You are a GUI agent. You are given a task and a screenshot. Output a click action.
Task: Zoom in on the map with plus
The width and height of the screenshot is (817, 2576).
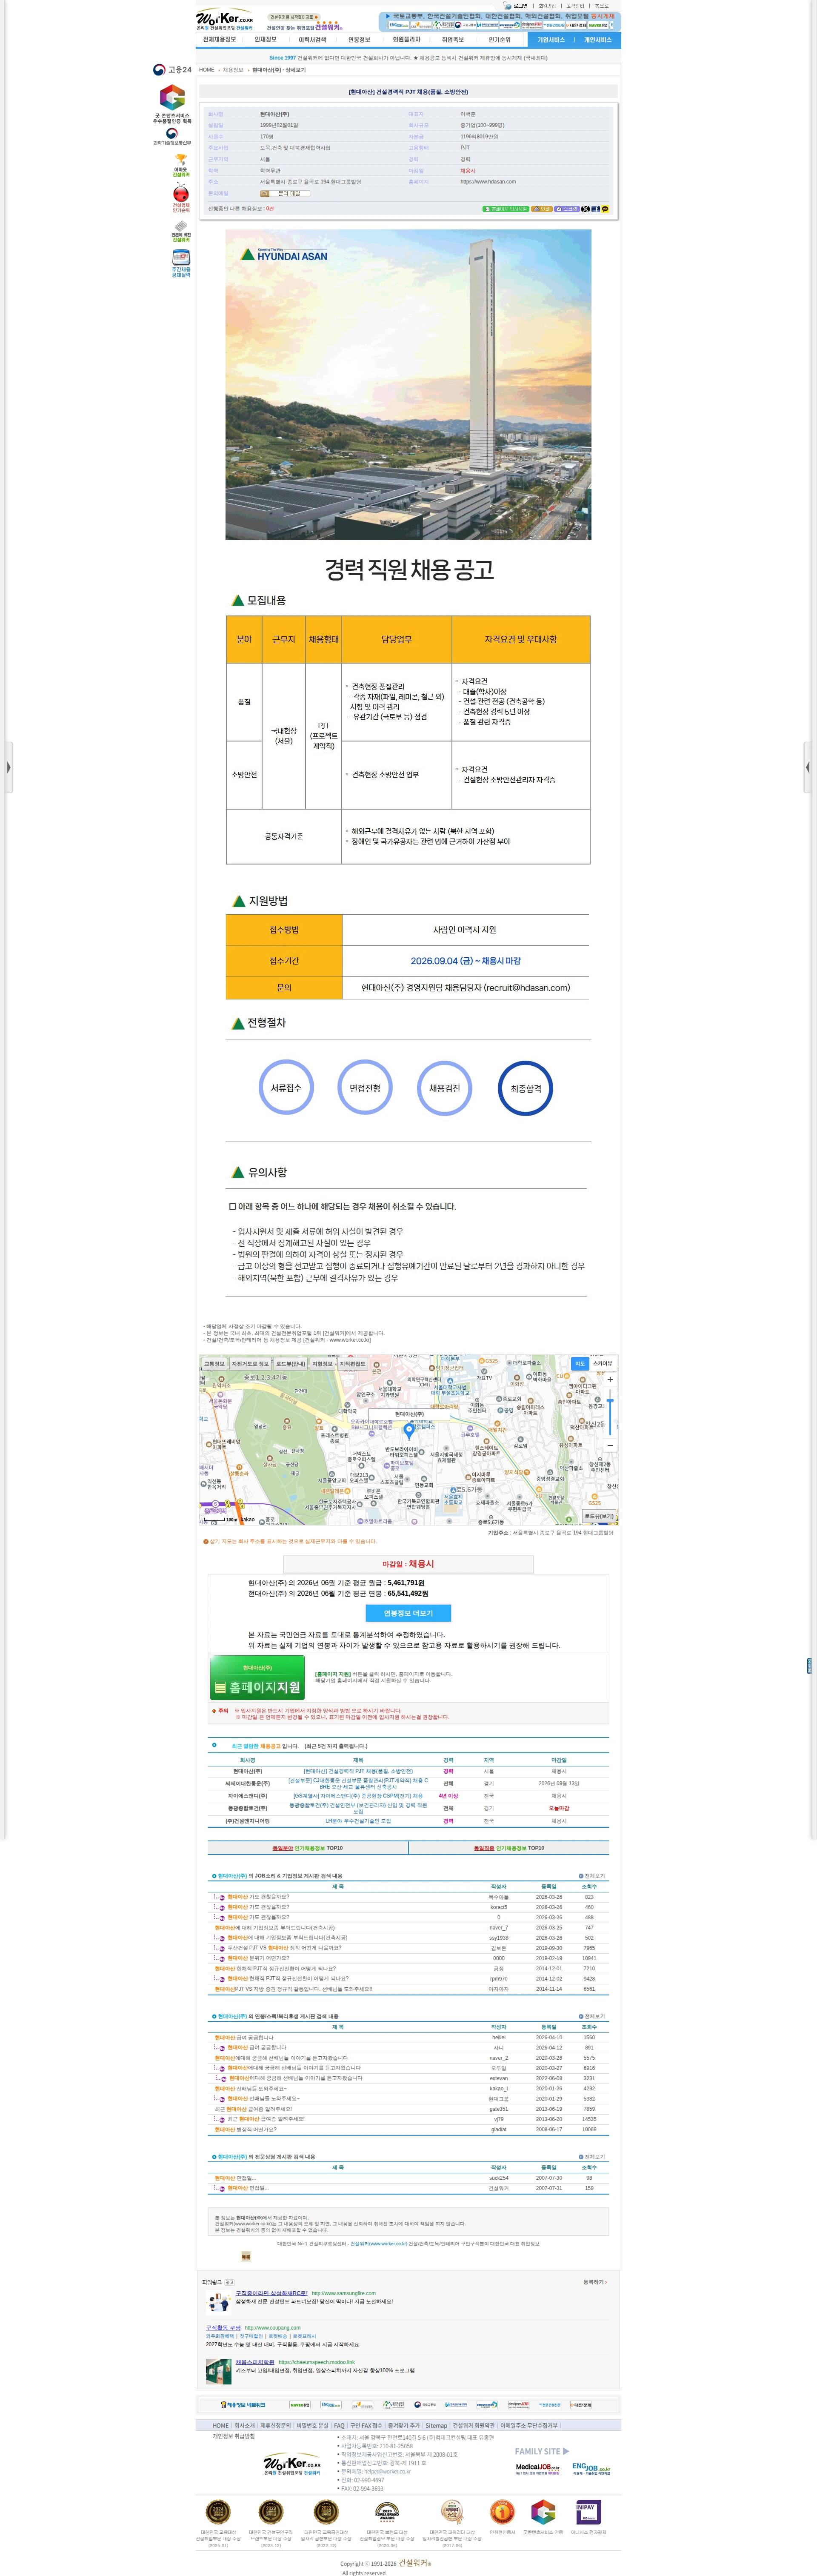(x=610, y=1379)
